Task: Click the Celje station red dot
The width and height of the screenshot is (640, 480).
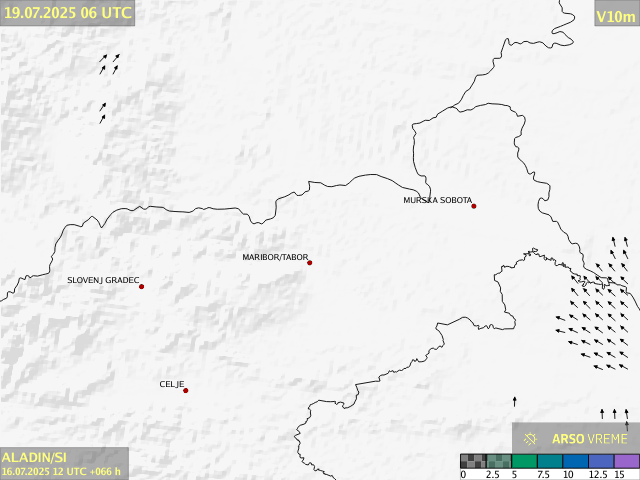Action: click(x=185, y=391)
